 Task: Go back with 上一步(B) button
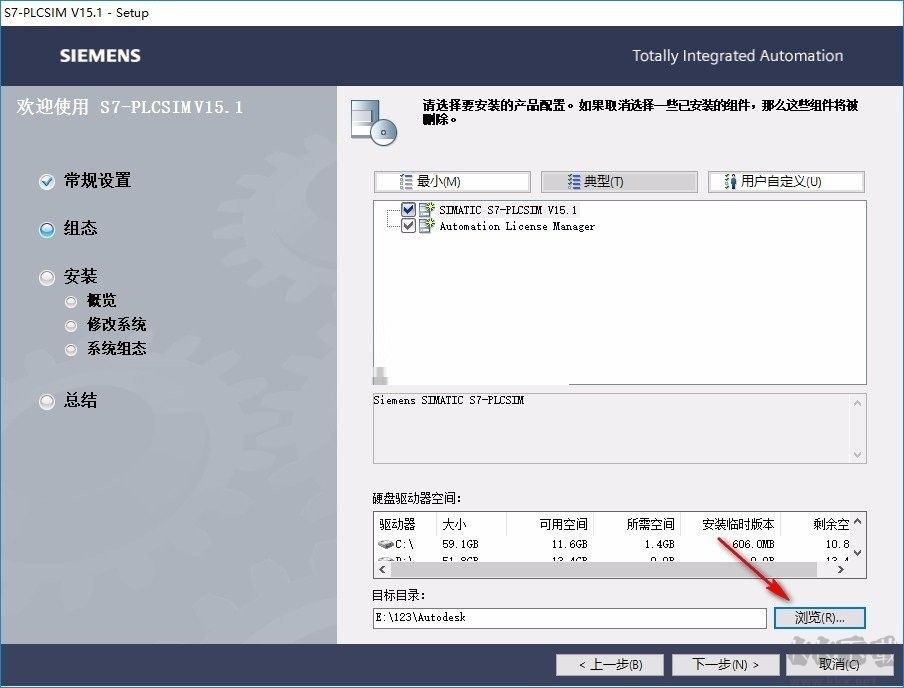pos(610,665)
